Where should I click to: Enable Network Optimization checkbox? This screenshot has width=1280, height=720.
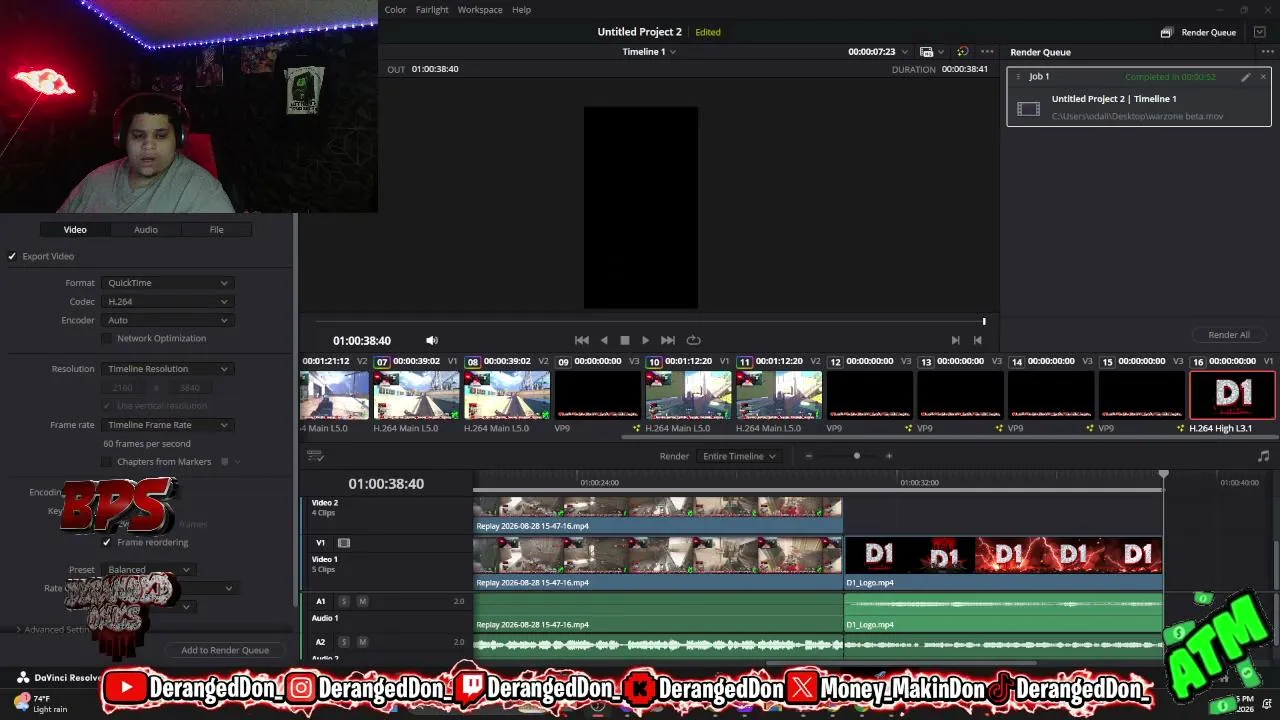[x=107, y=338]
